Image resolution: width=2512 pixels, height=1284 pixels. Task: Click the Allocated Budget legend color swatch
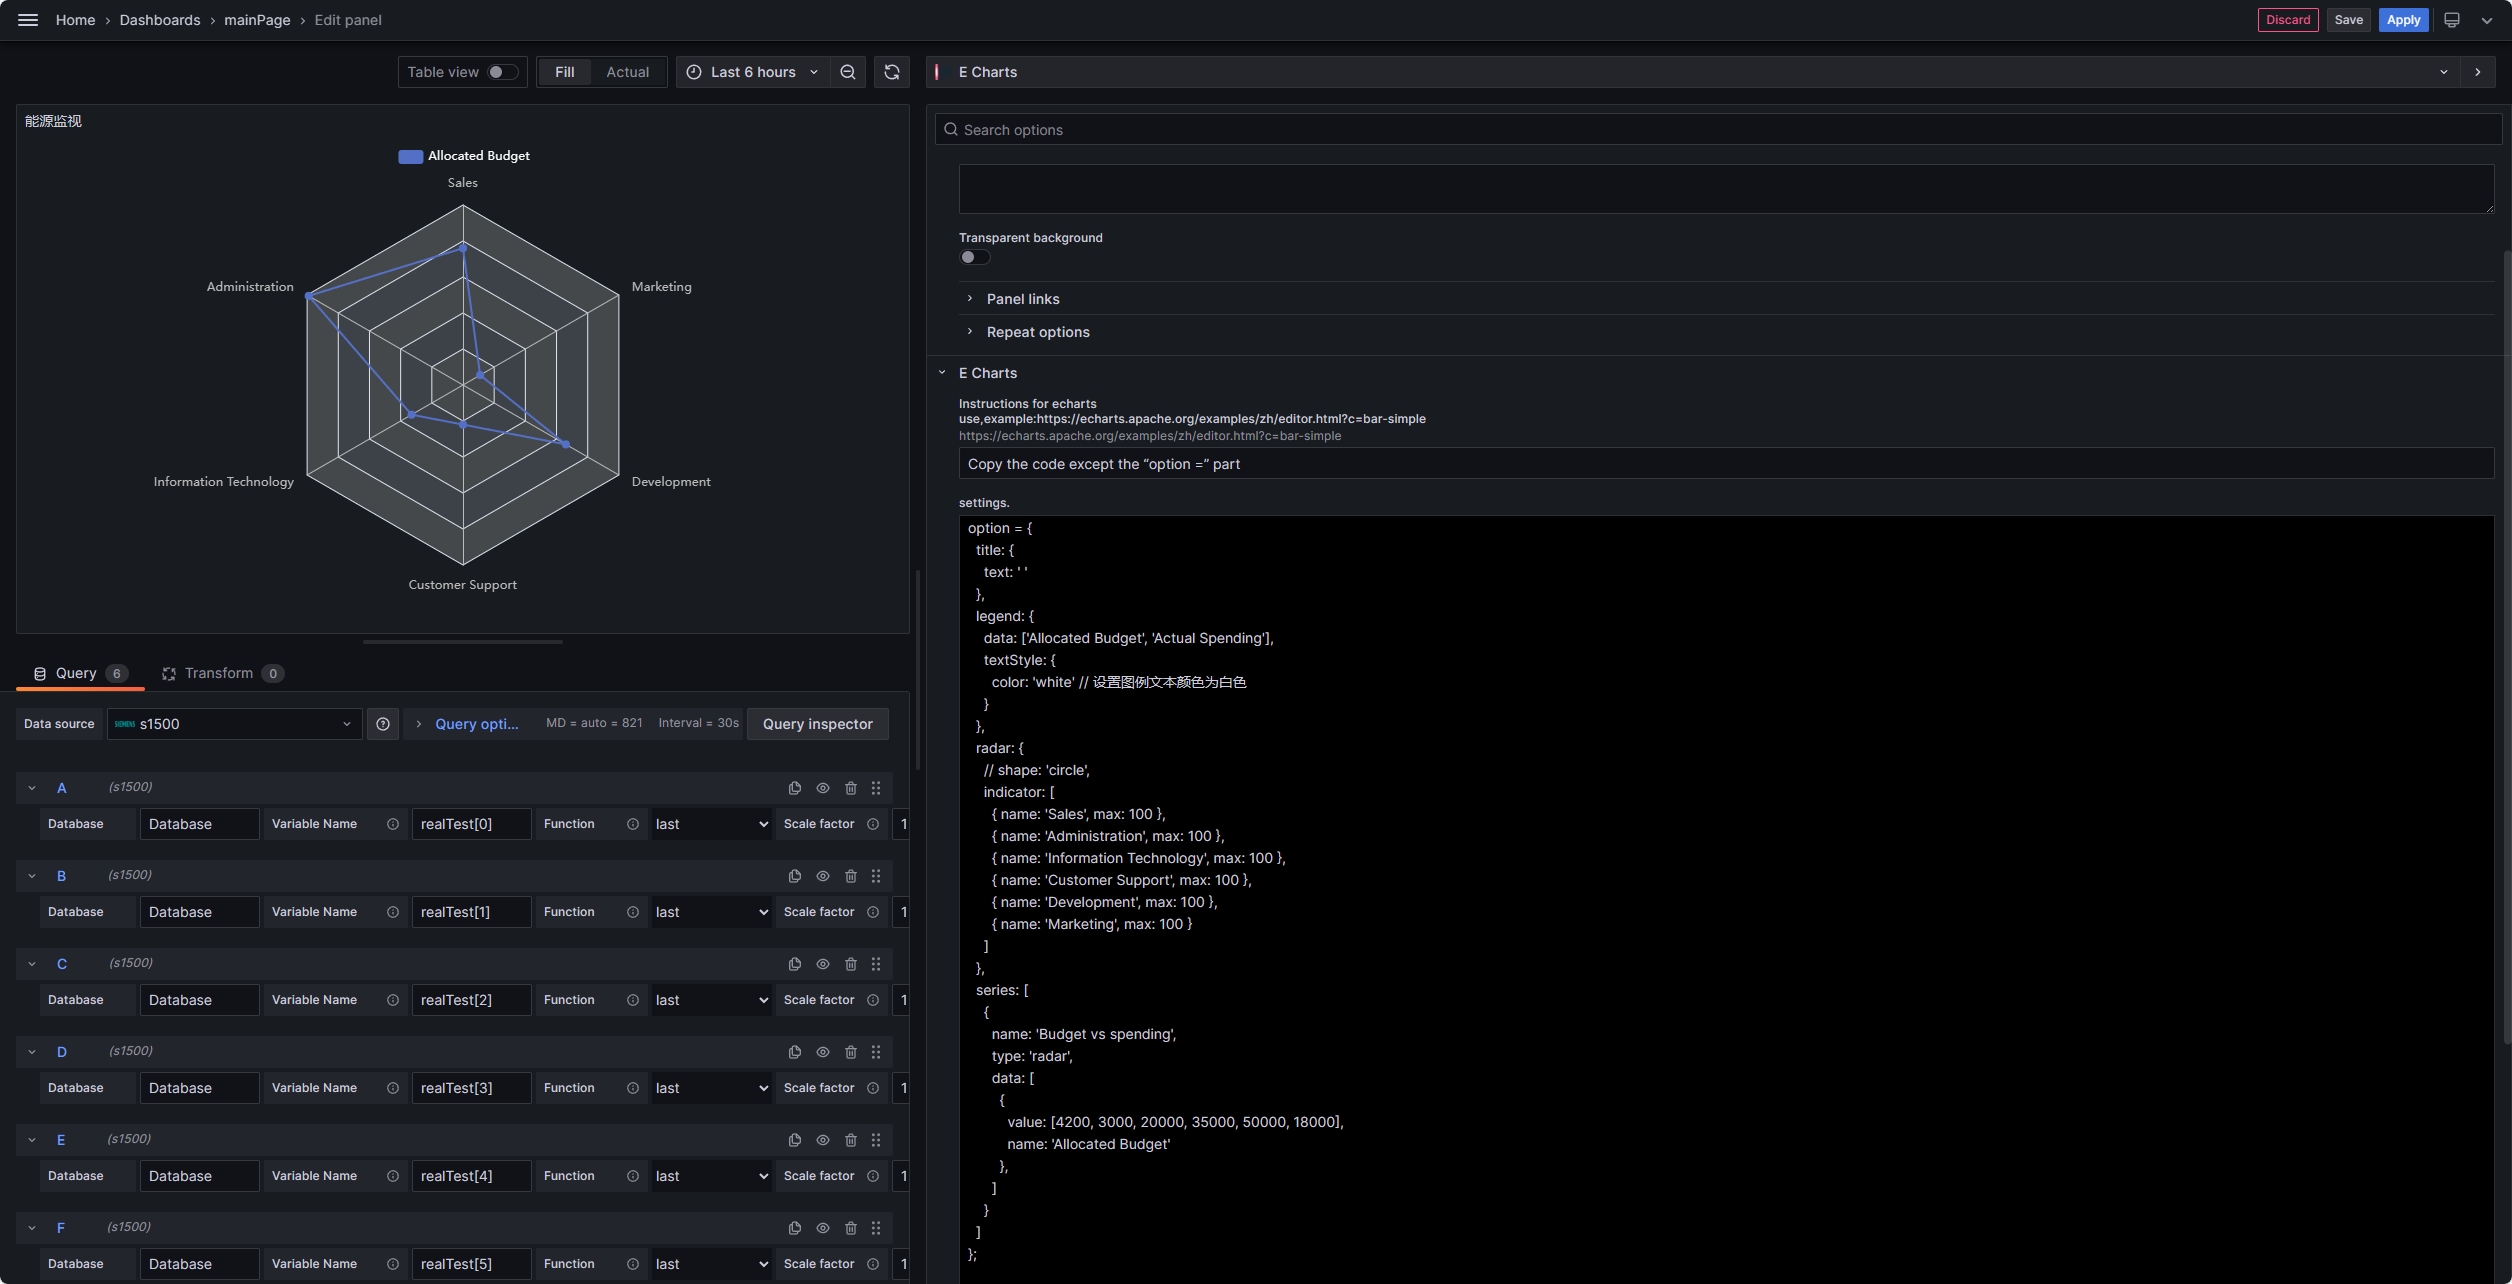tap(410, 156)
